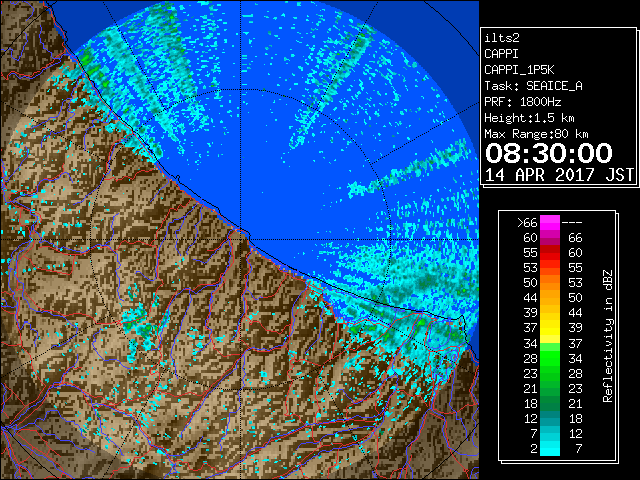Click the 'Height:1.5 km' line

[x=529, y=118]
